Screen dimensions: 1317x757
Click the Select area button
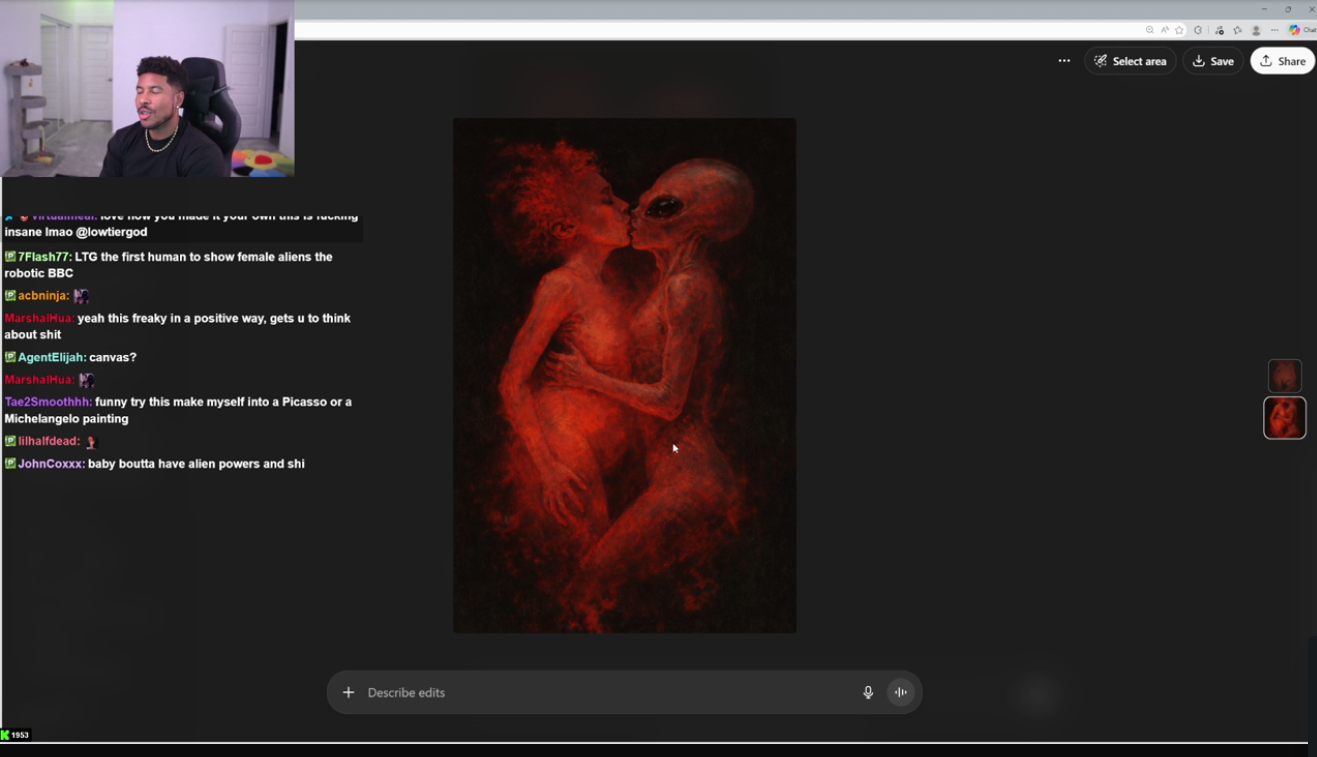click(1130, 61)
